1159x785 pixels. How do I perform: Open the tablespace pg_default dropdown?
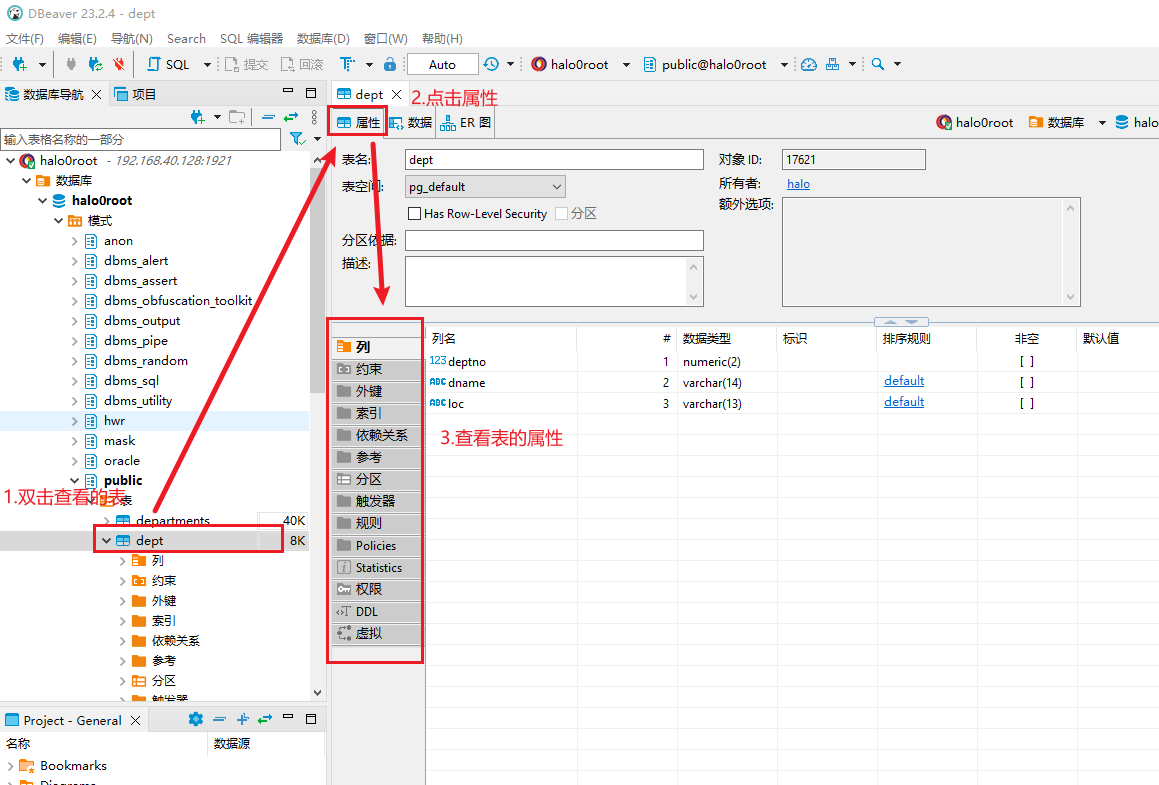point(485,186)
